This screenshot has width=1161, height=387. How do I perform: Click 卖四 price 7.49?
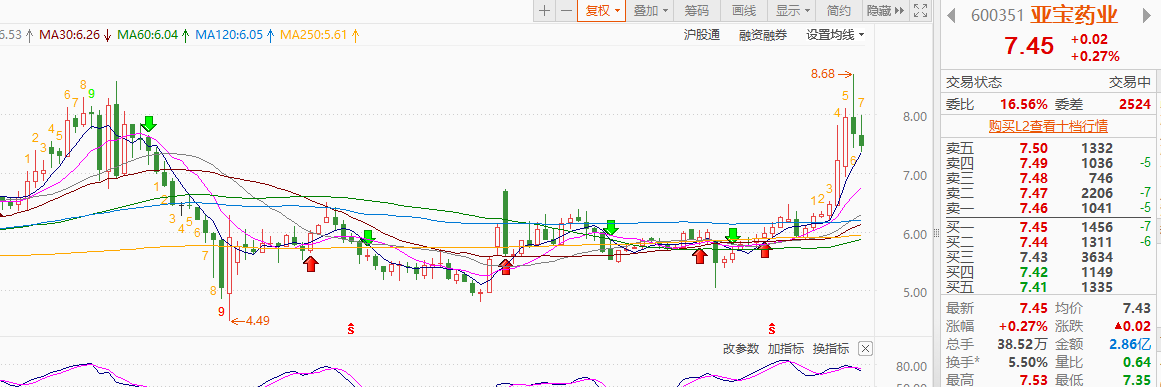tap(1035, 164)
